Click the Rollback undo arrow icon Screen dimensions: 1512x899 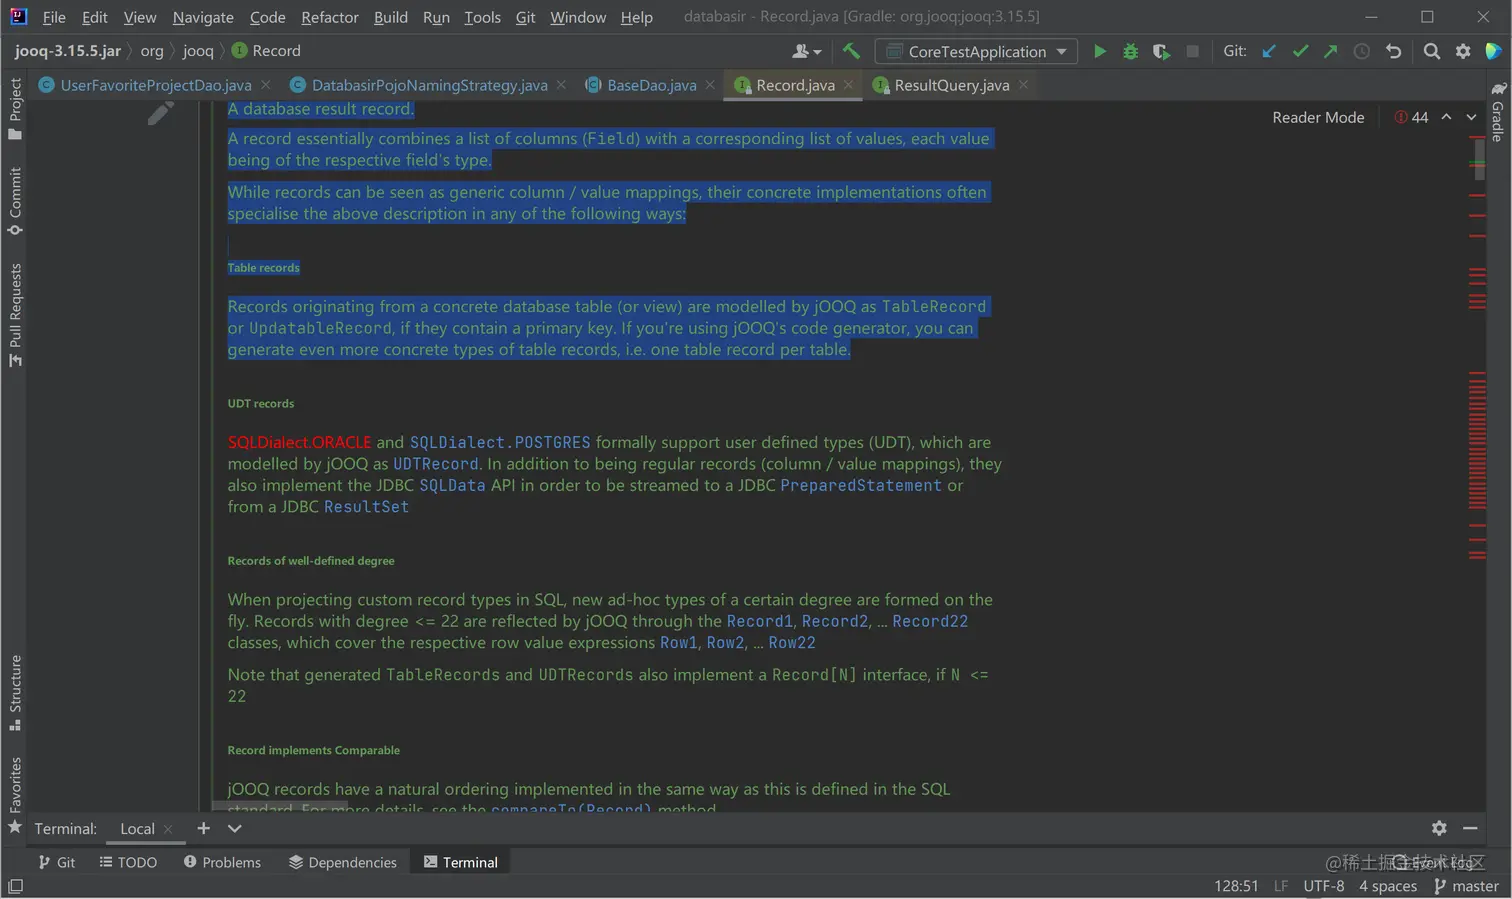coord(1393,51)
